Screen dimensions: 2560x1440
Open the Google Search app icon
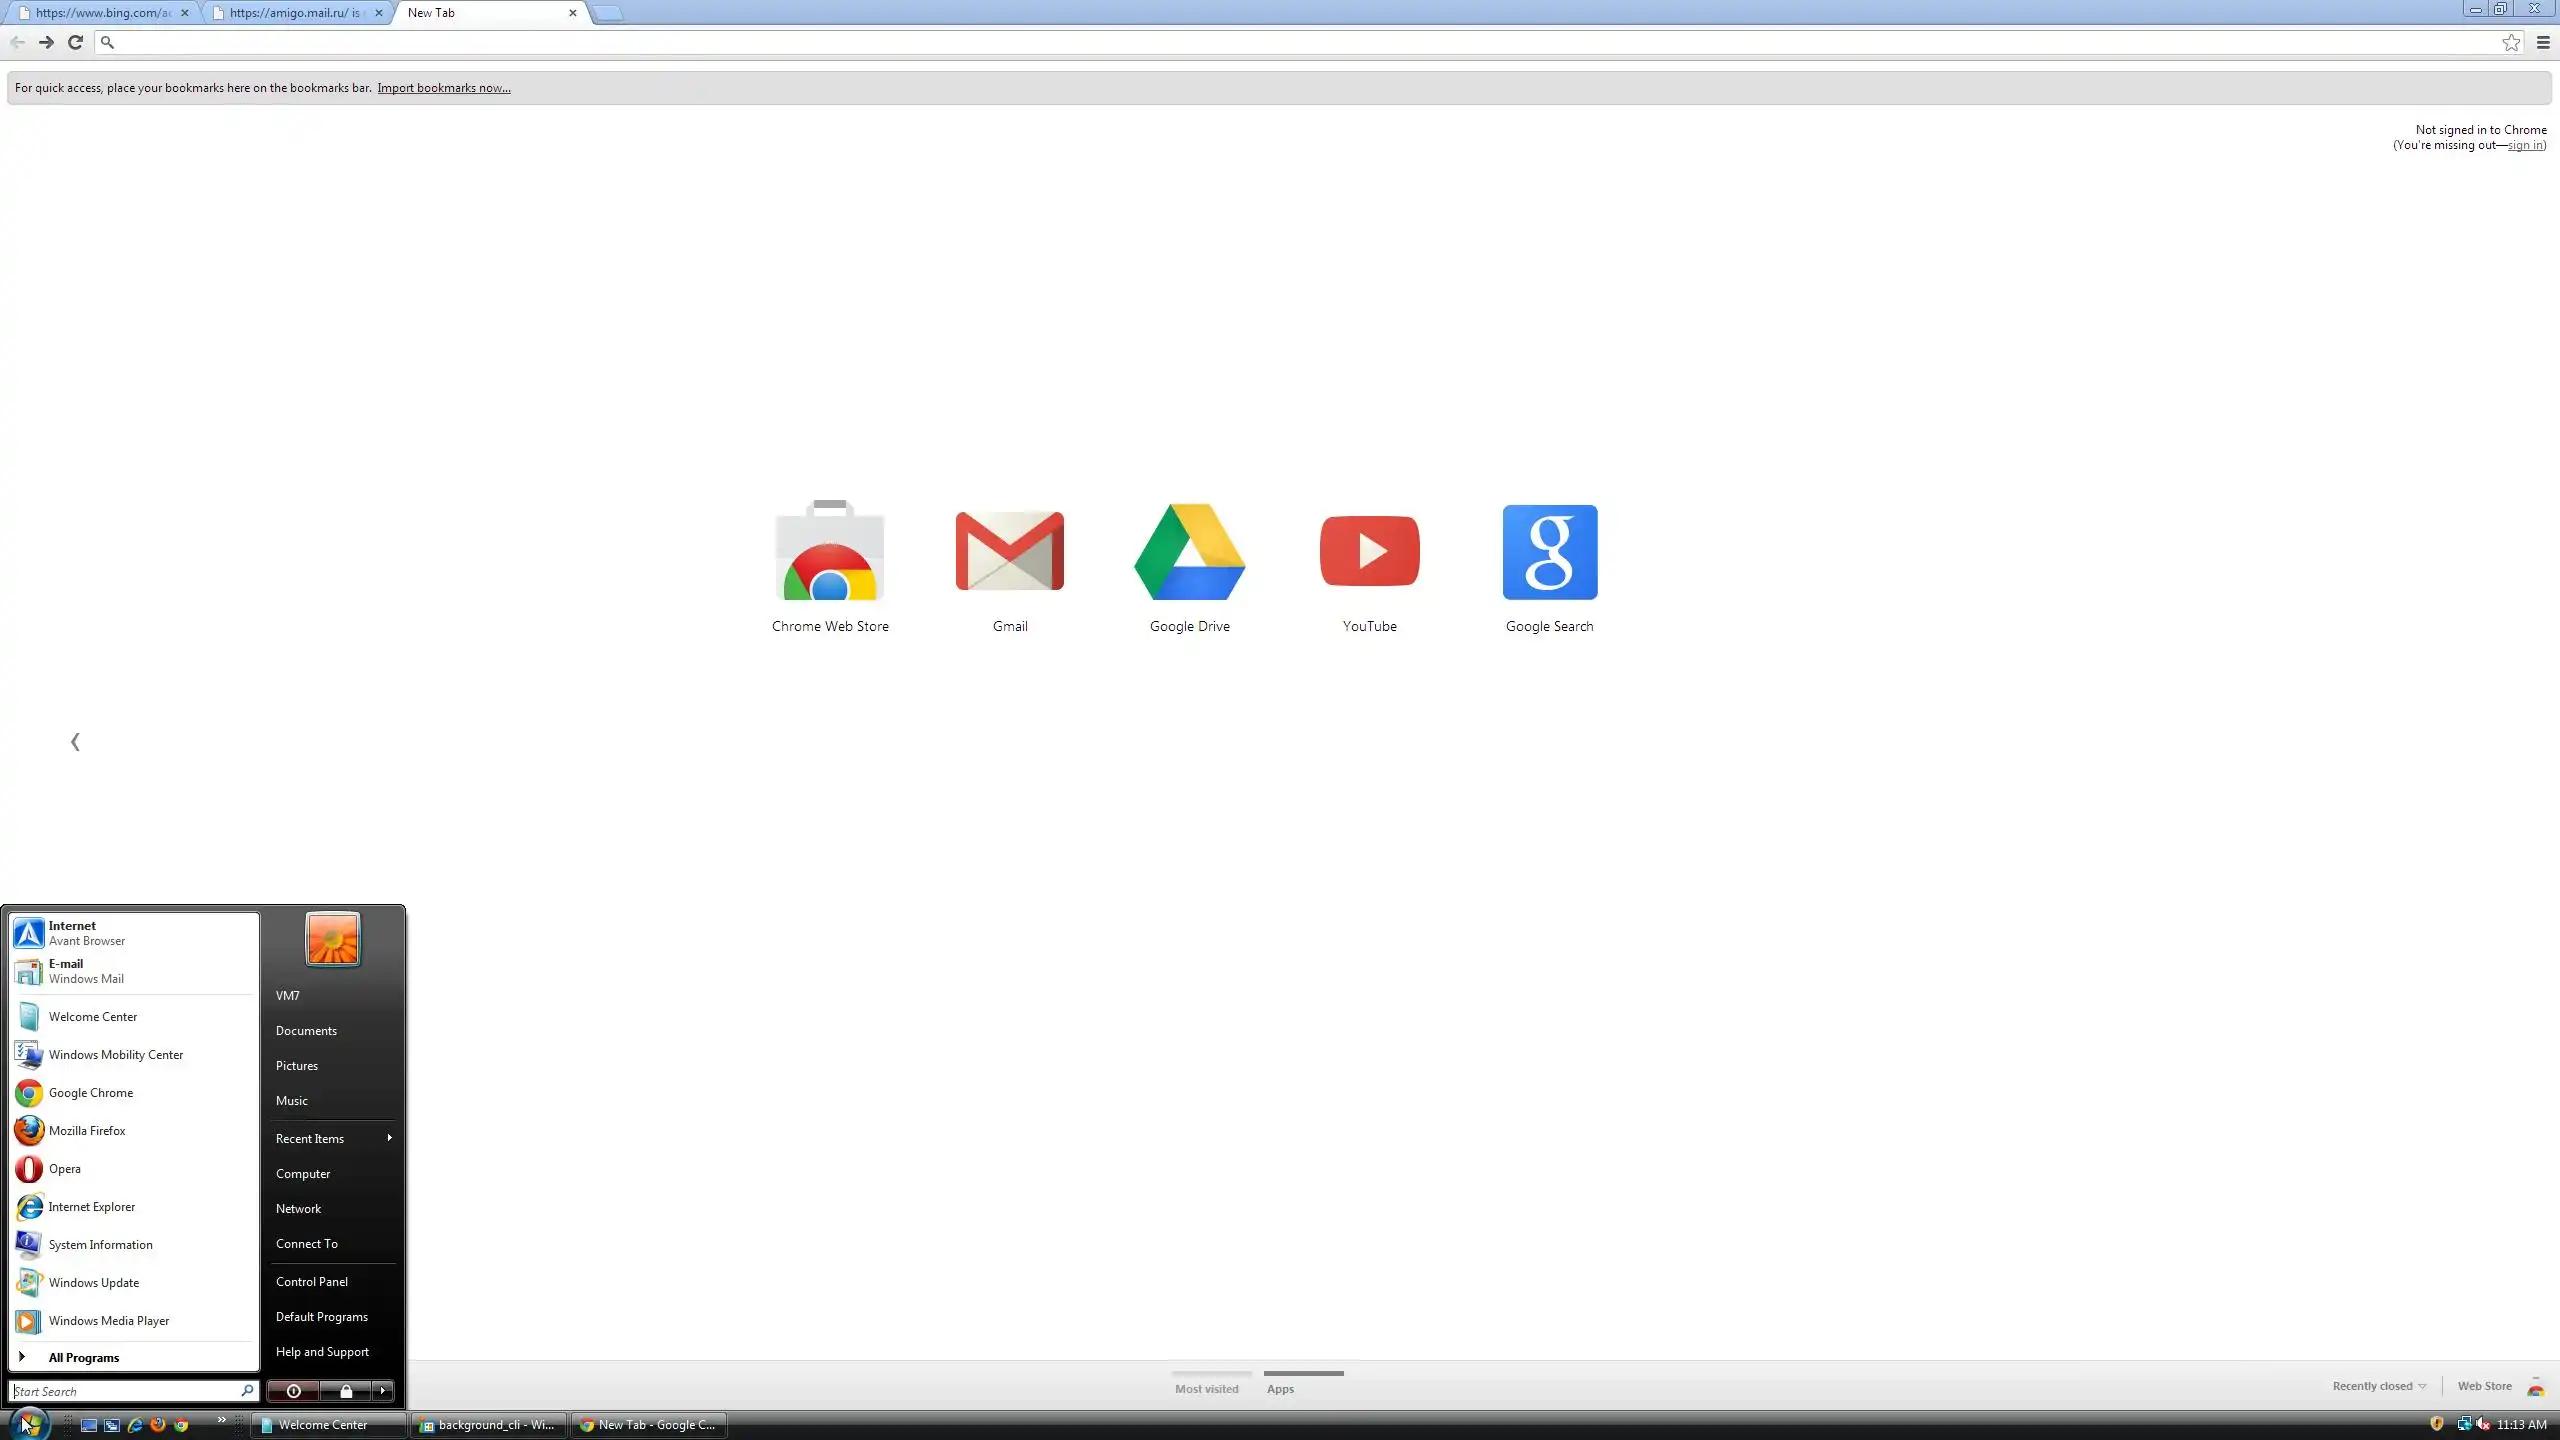(x=1550, y=552)
